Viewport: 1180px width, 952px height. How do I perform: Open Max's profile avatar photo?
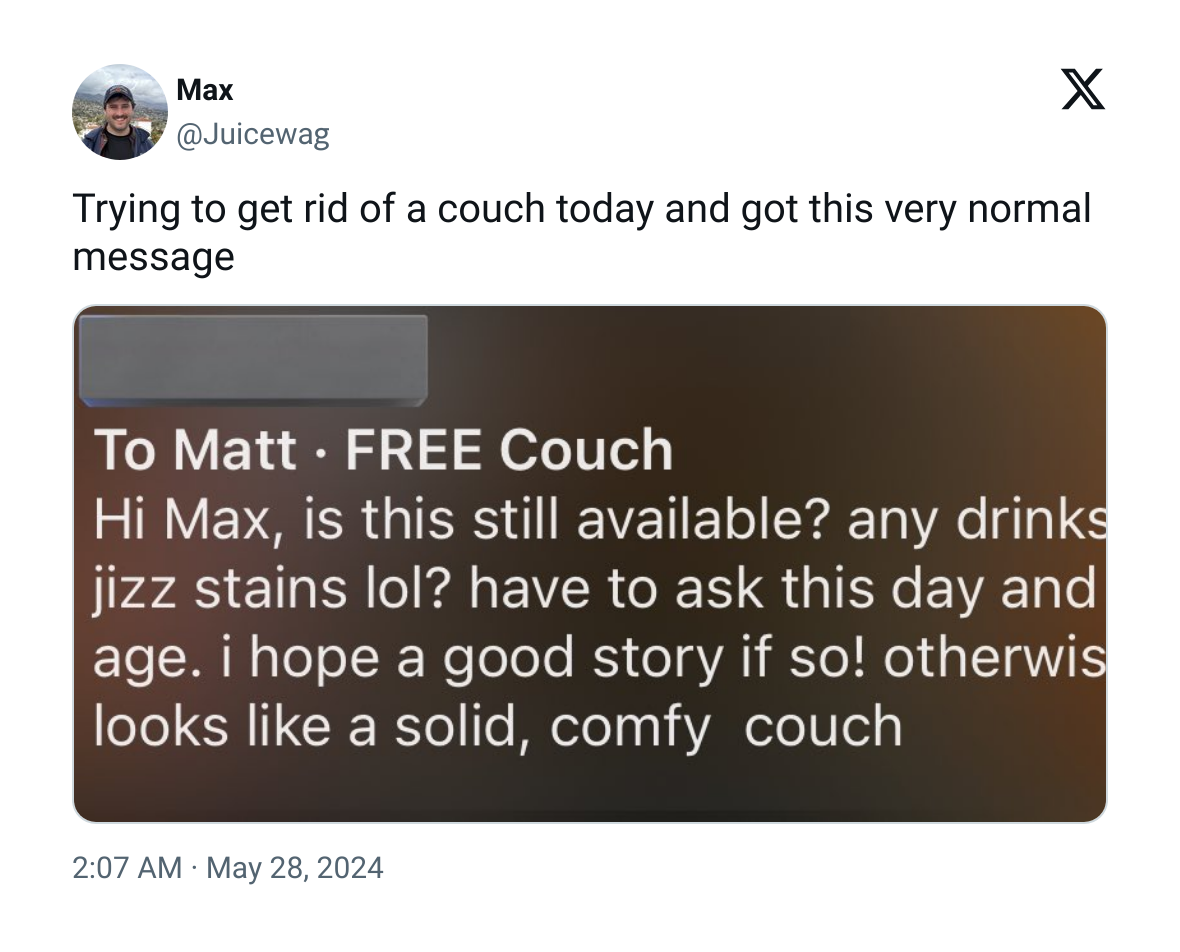[x=120, y=112]
